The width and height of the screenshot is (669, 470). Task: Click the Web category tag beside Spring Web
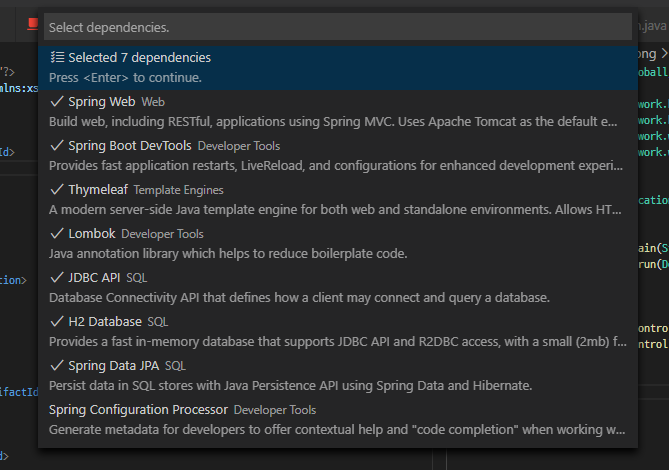(x=153, y=102)
